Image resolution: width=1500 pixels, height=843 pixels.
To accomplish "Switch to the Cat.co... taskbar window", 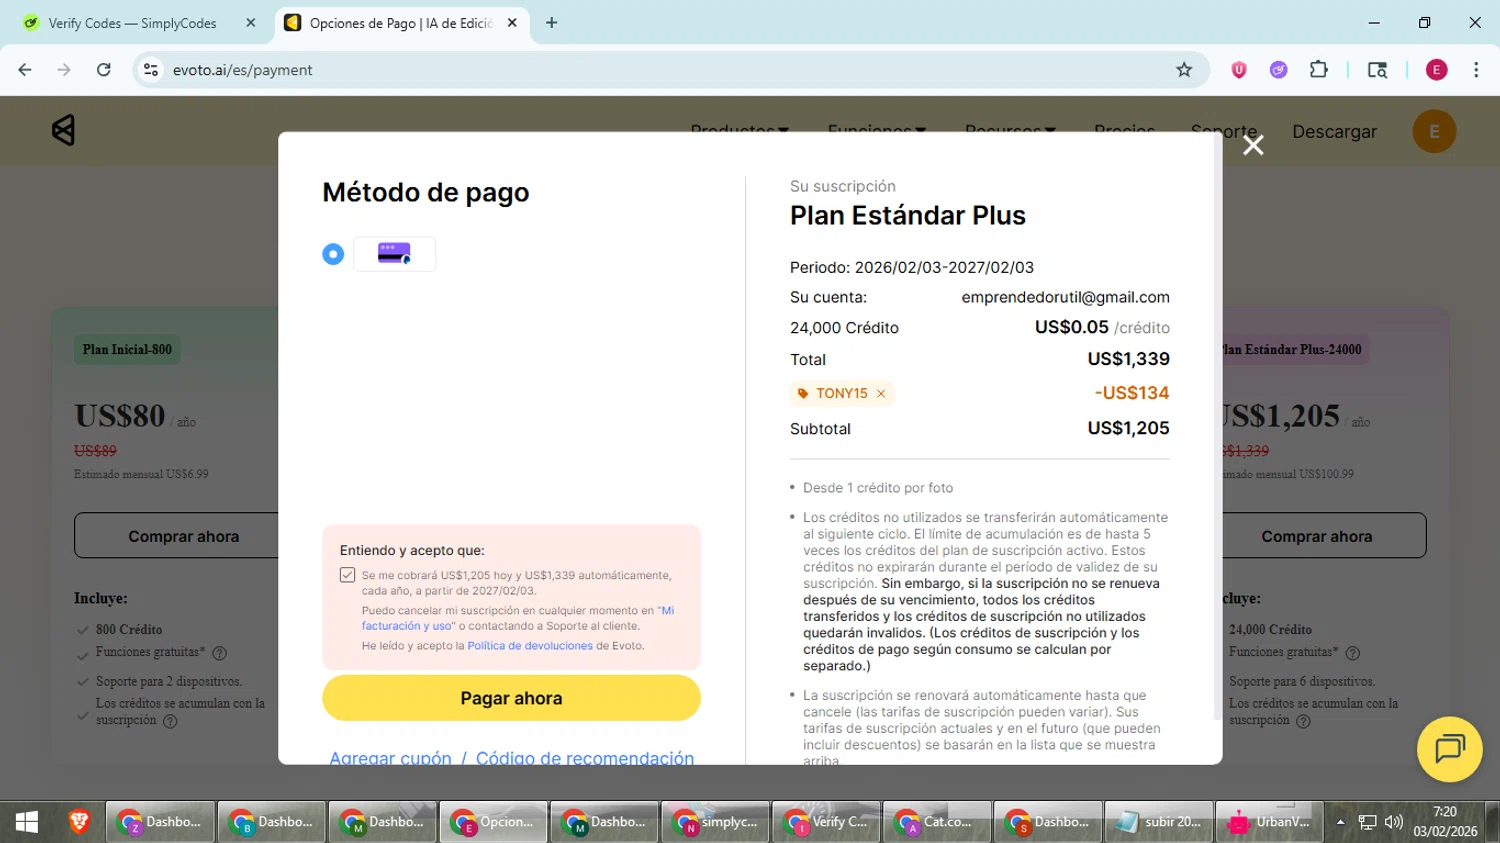I will click(937, 822).
